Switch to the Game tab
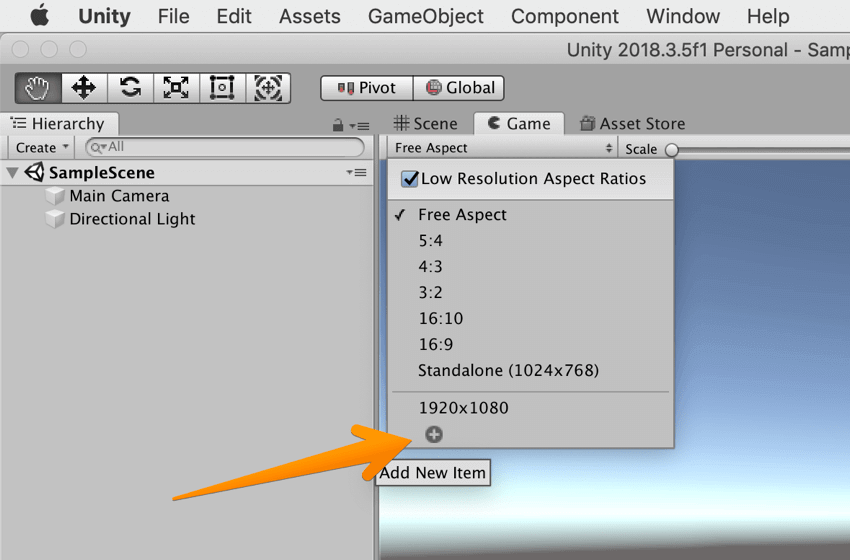This screenshot has width=850, height=560. pyautogui.click(x=519, y=124)
